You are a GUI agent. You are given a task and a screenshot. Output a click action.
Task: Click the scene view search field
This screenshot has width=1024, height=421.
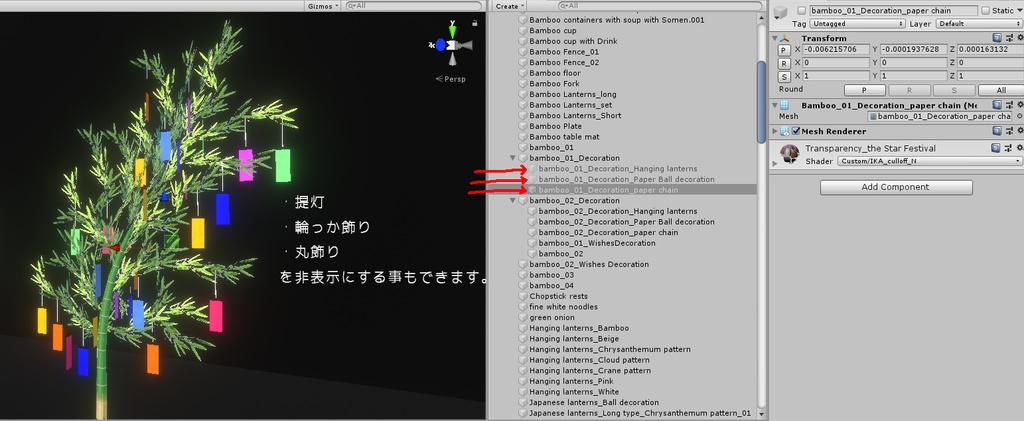pos(414,5)
